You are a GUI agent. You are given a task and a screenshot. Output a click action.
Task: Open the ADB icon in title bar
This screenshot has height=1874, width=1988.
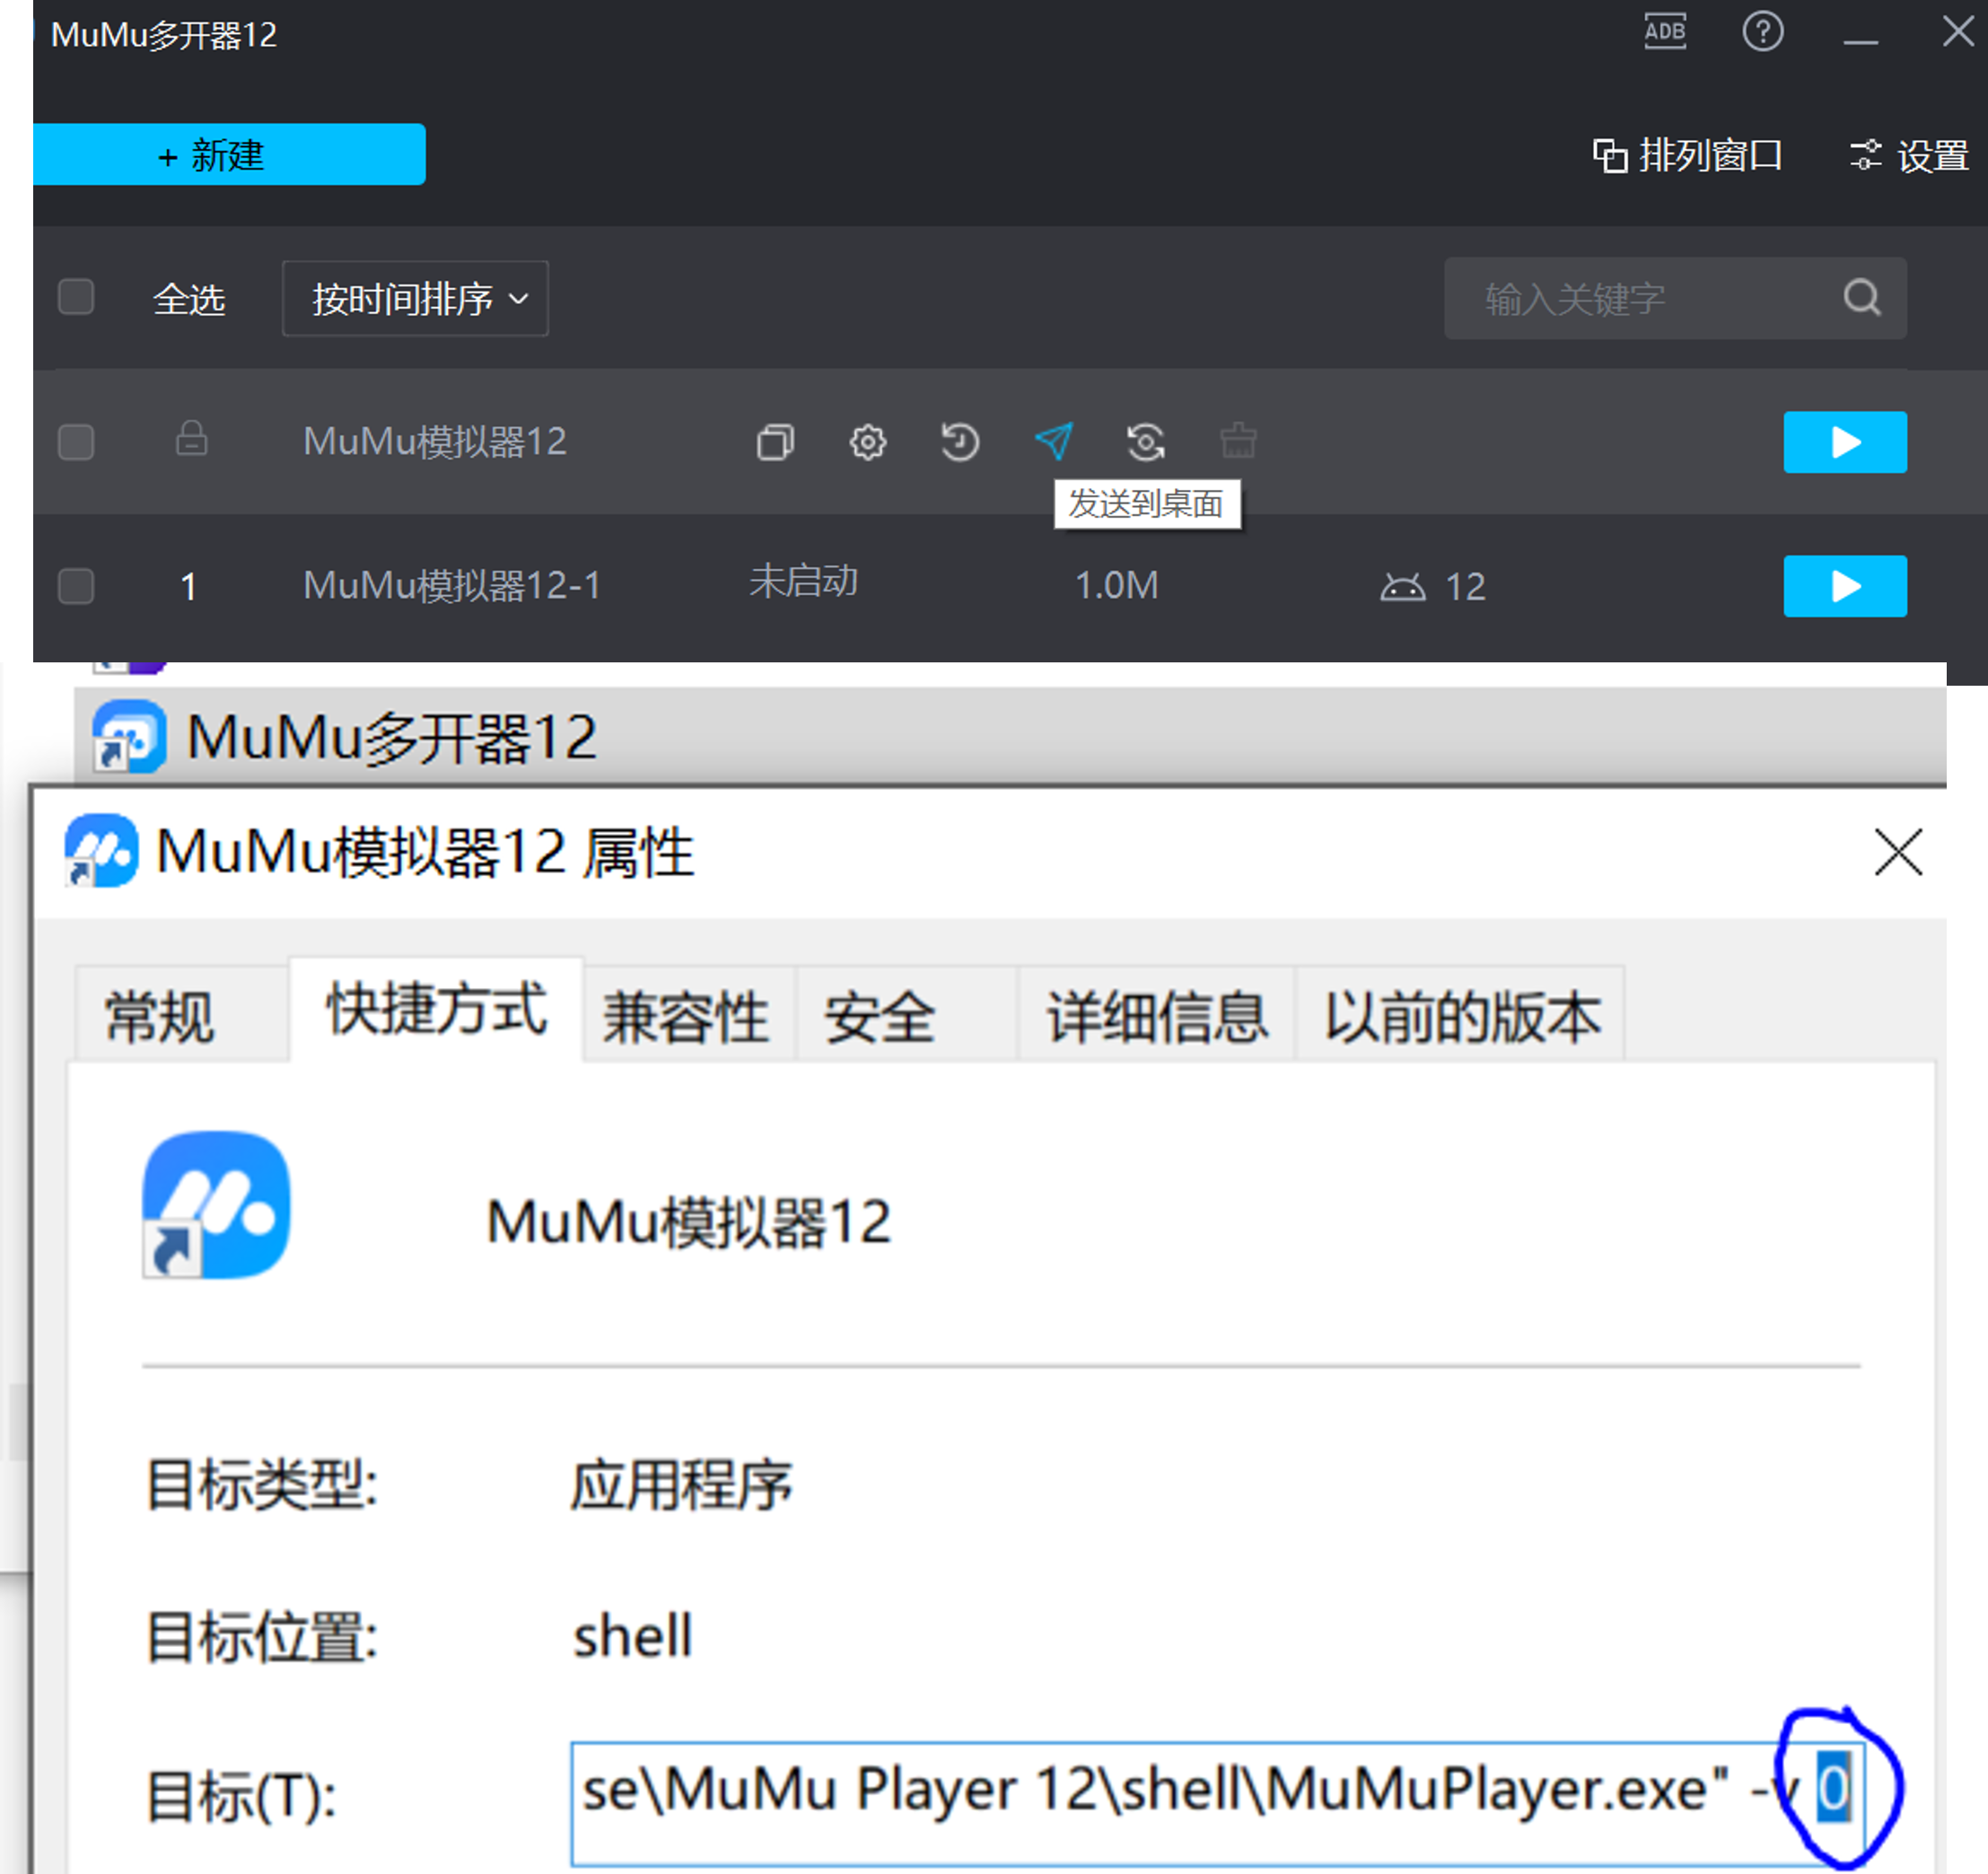pos(1665,32)
